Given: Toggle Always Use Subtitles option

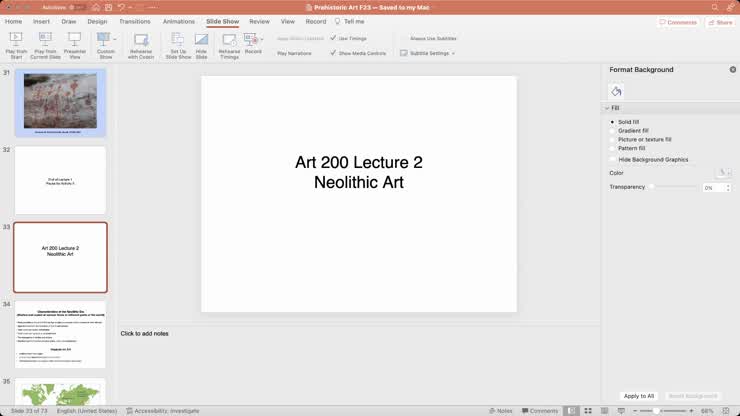Looking at the screenshot, I should point(433,38).
